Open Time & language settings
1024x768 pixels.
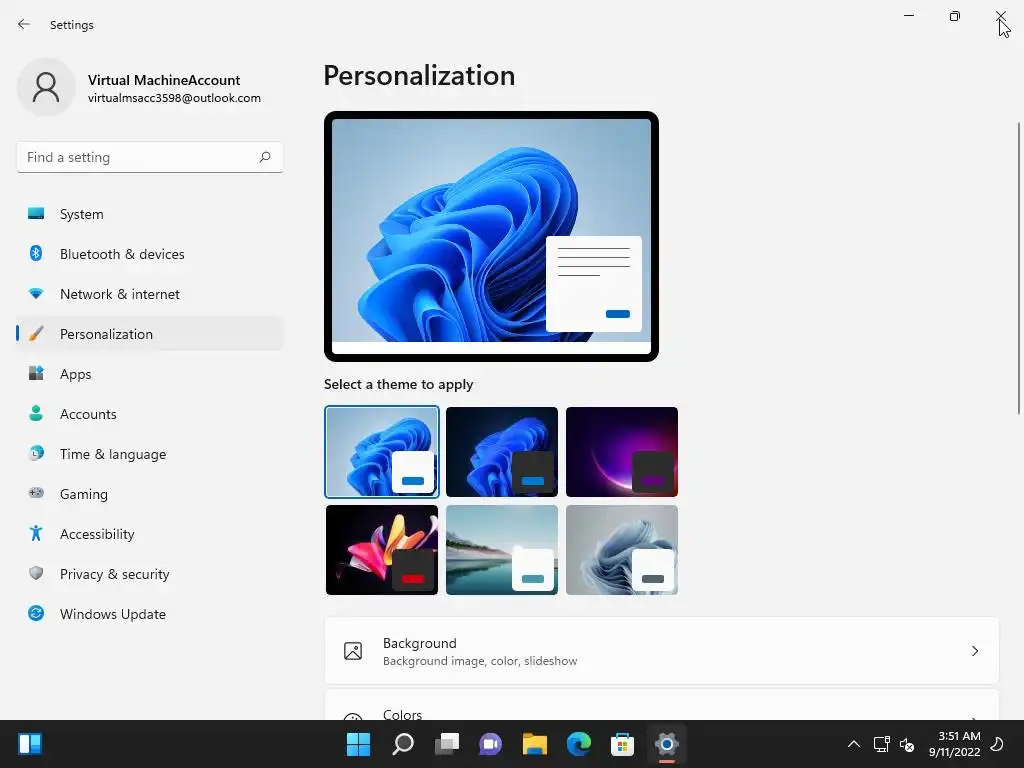pyautogui.click(x=150, y=453)
